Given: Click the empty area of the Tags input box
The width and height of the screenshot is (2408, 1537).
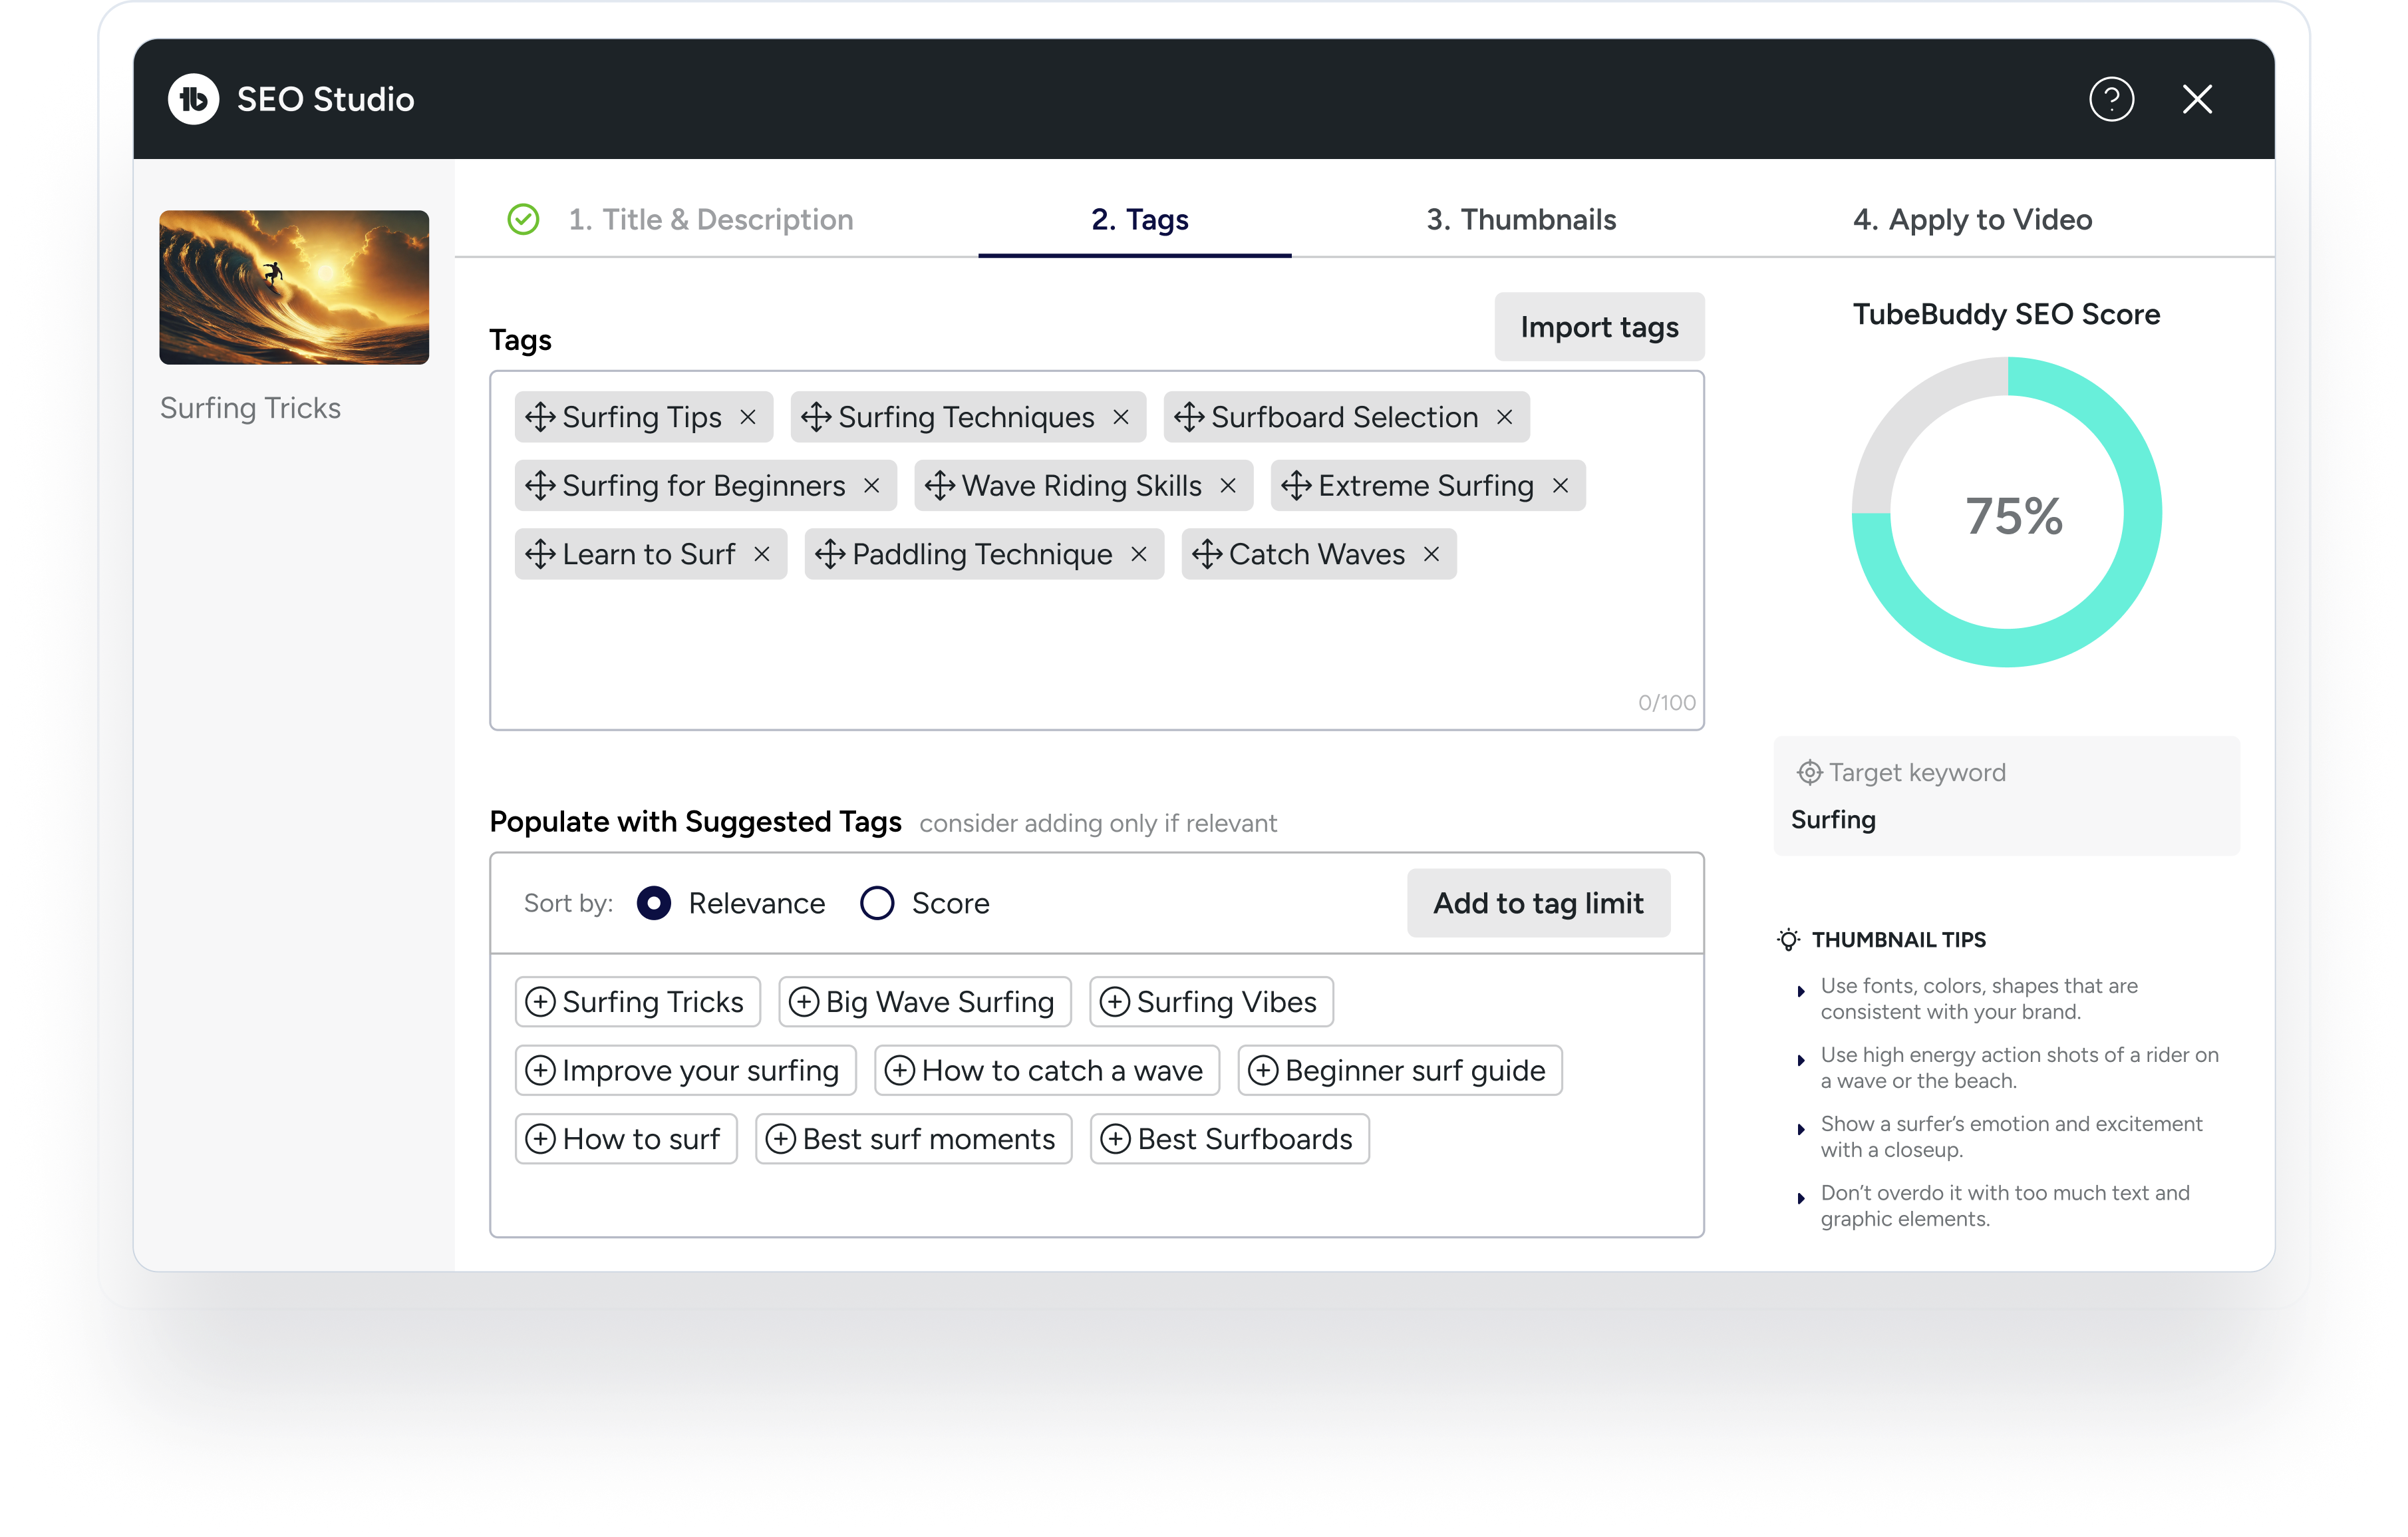Looking at the screenshot, I should point(1000,650).
